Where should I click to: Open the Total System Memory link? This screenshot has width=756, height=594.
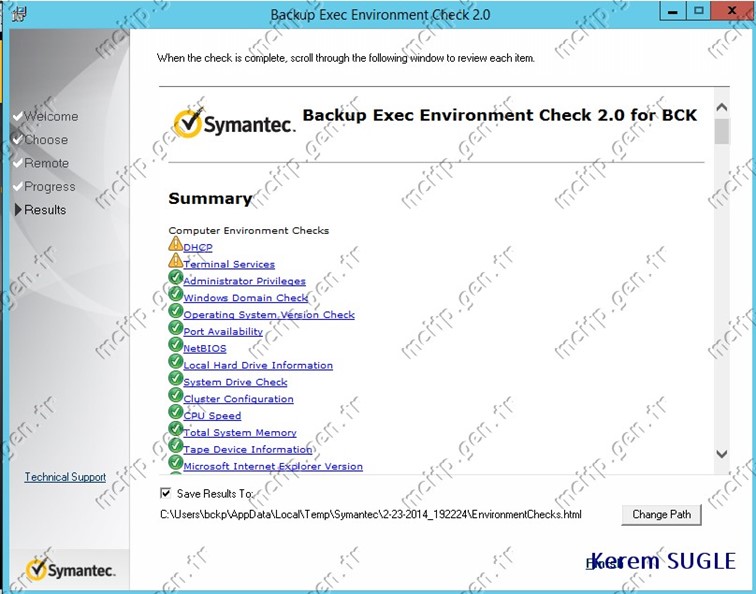point(240,433)
